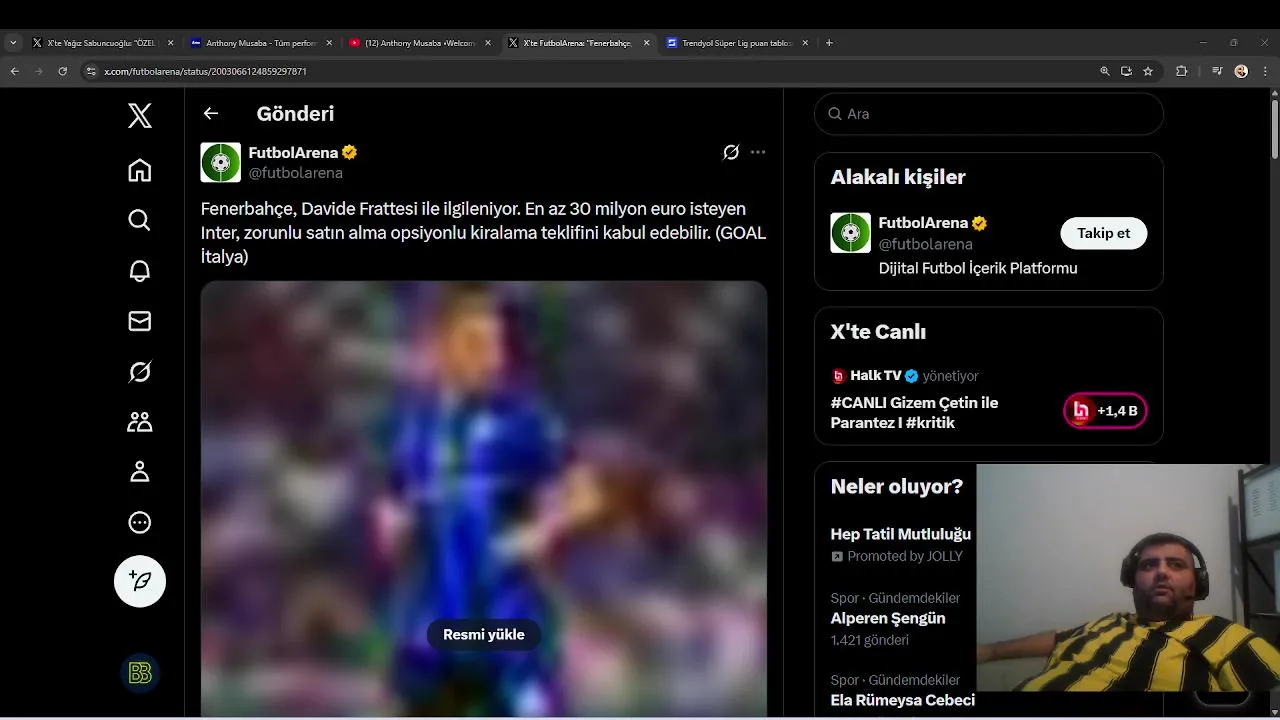Go to Home in X sidebar
This screenshot has height=720, width=1280.
pos(140,170)
